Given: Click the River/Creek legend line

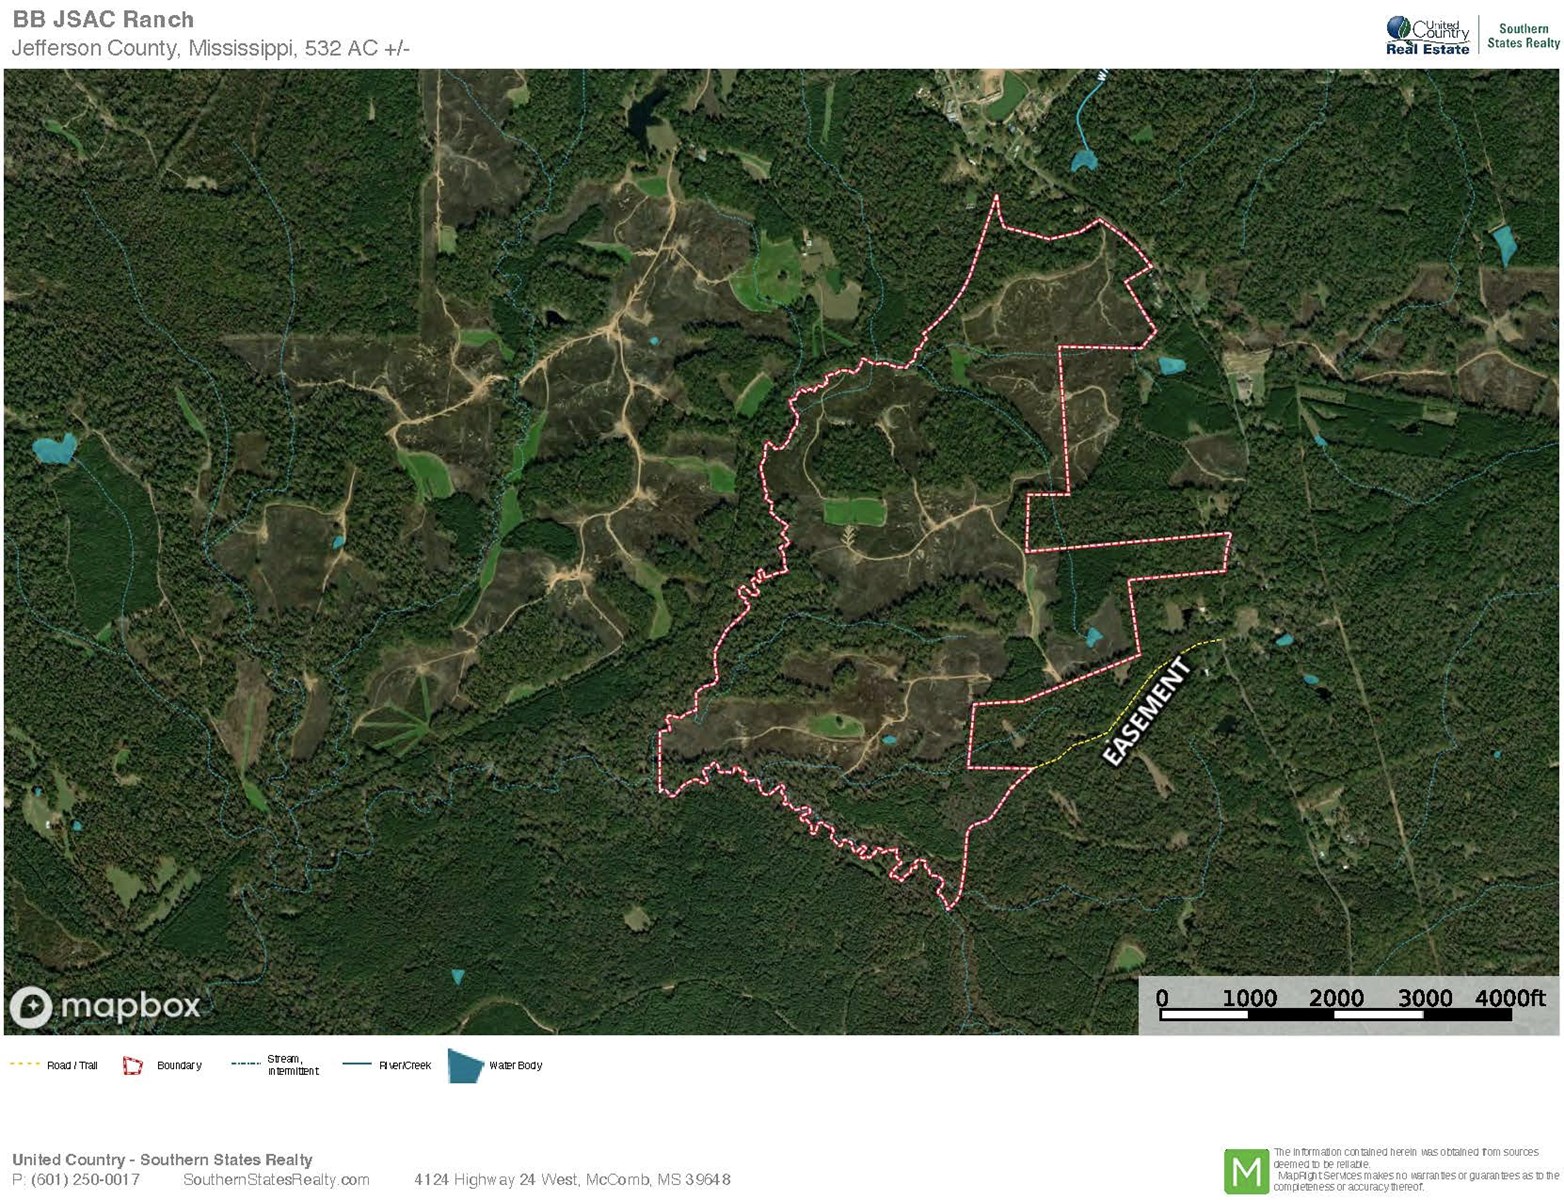Looking at the screenshot, I should (357, 1065).
